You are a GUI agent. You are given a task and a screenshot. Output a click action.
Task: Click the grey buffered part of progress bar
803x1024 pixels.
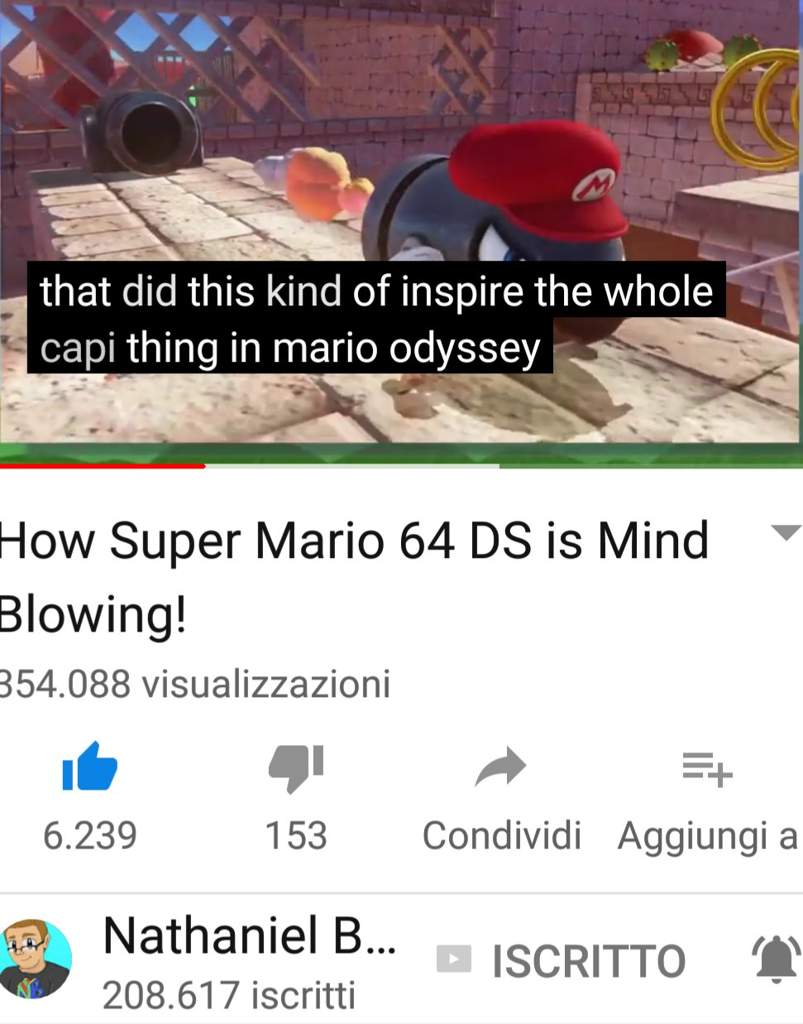[353, 466]
